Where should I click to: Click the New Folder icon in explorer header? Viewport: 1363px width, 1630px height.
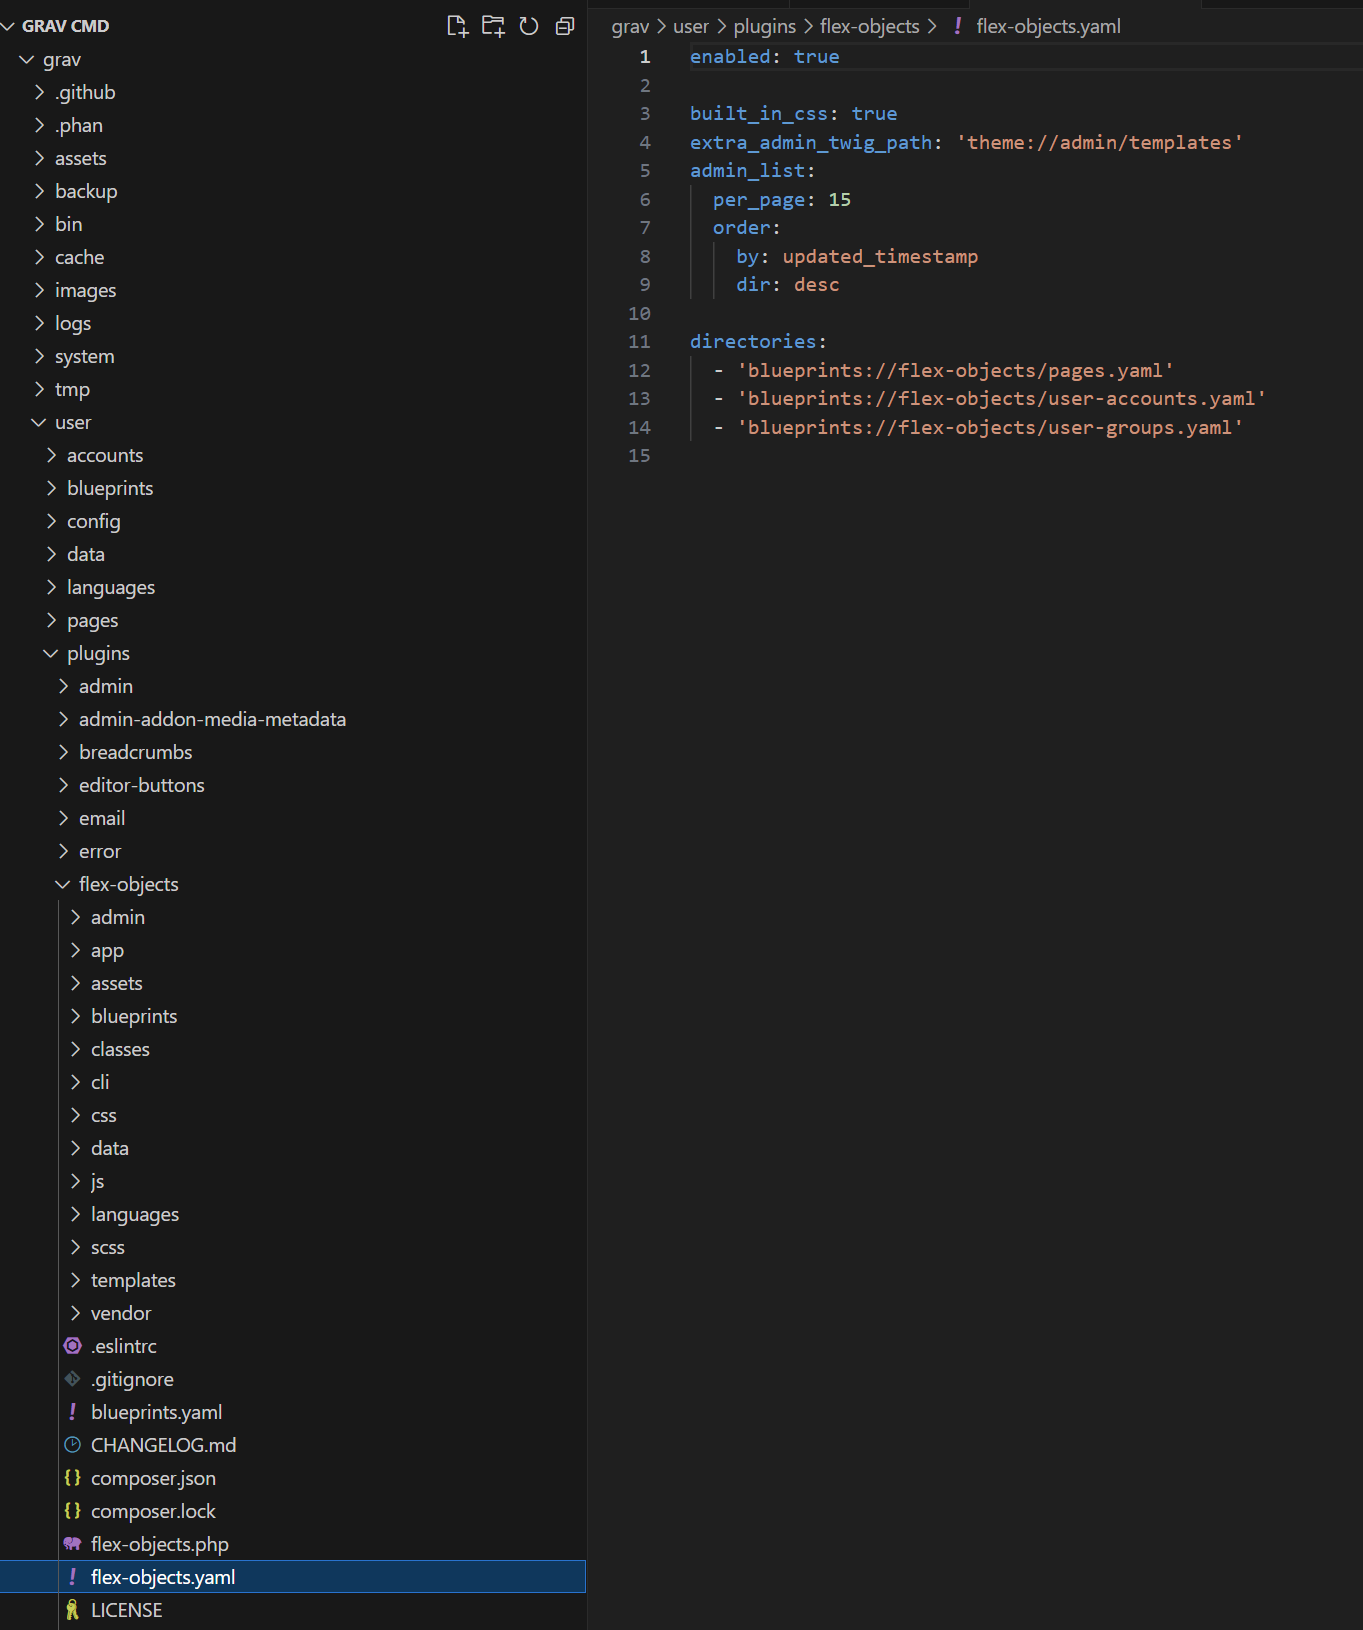point(493,26)
